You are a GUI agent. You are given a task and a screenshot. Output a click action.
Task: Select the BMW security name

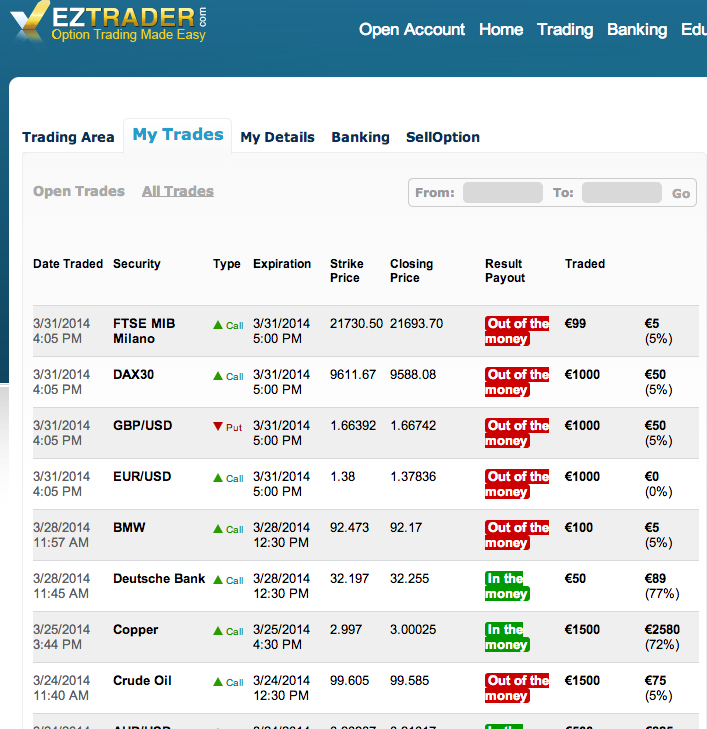(129, 527)
